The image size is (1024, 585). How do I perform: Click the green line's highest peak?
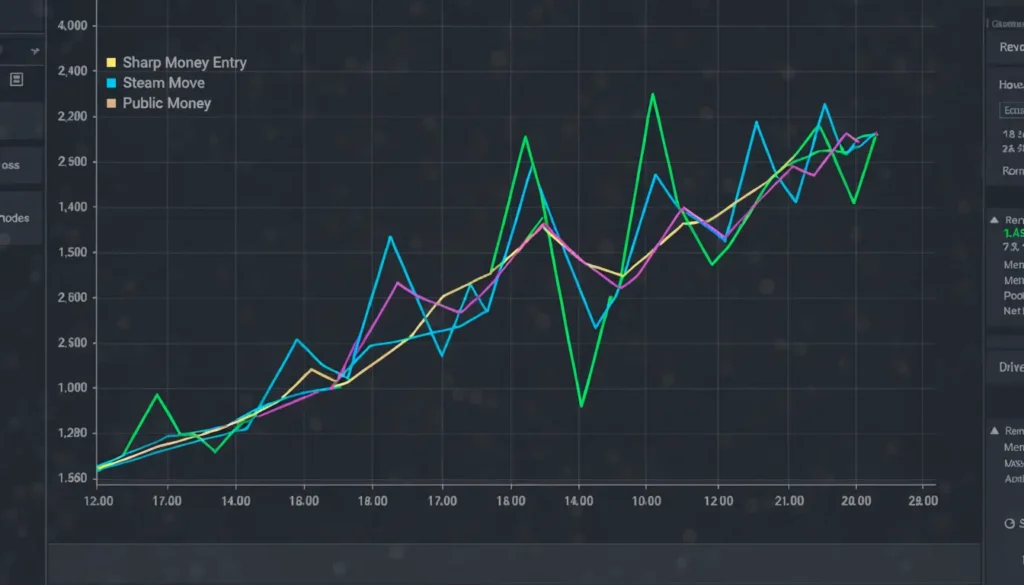tap(652, 95)
